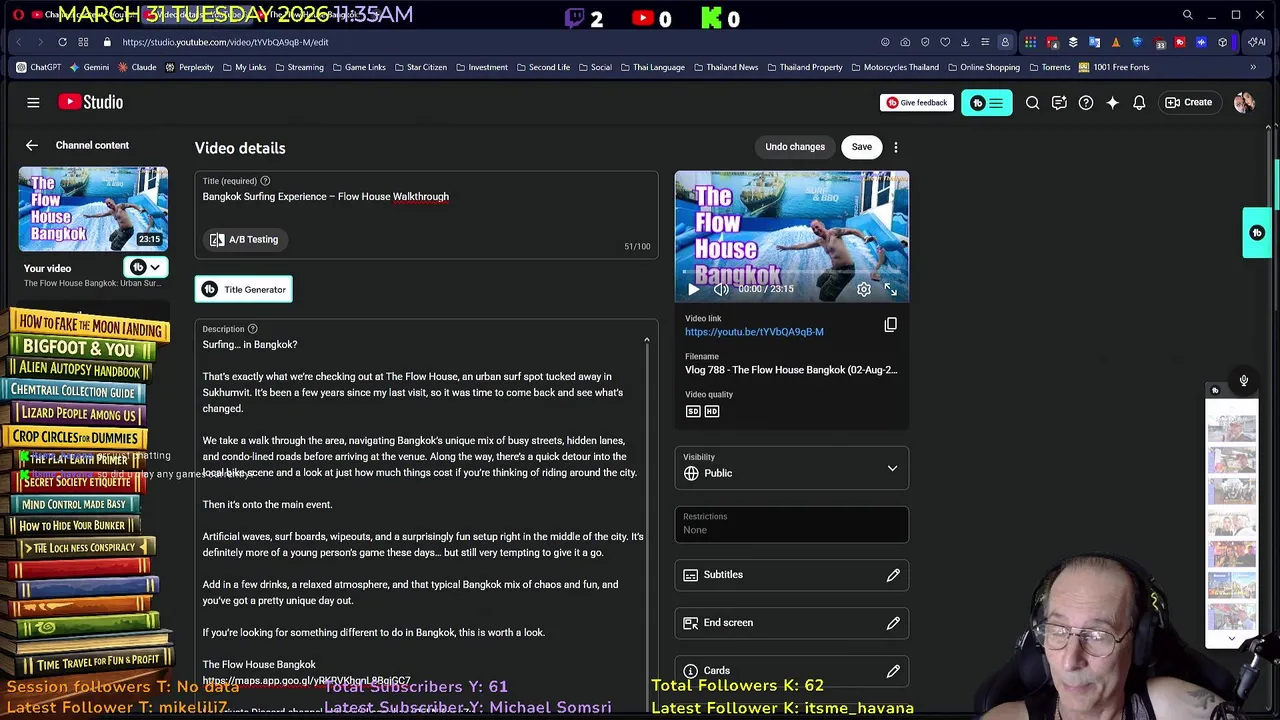Open the Help question mark icon

[1086, 102]
